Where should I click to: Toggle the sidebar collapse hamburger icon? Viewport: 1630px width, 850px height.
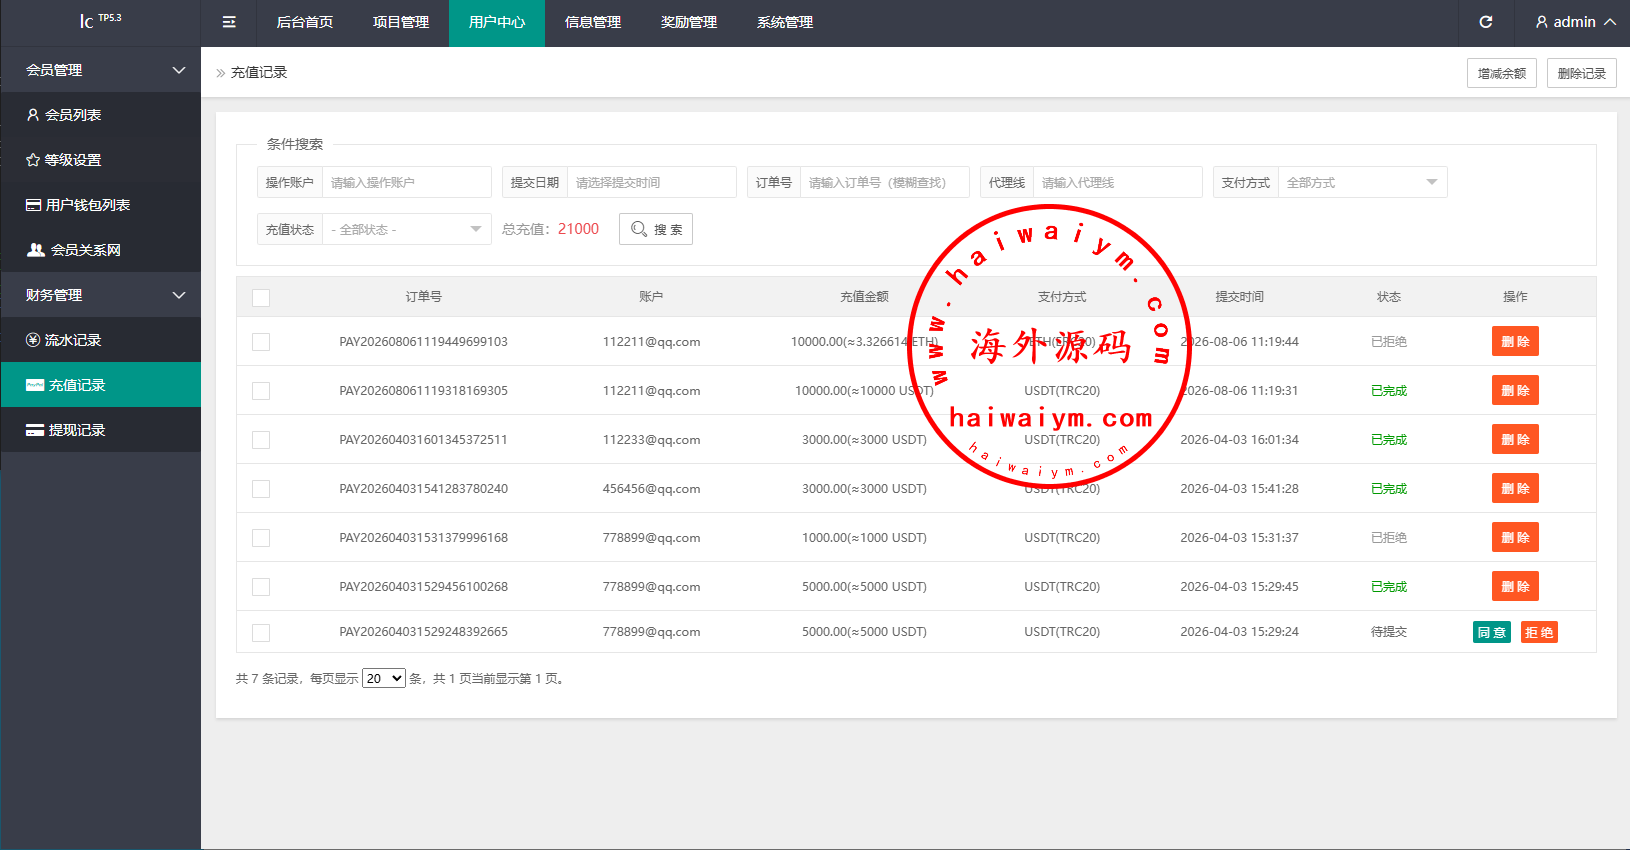229,22
